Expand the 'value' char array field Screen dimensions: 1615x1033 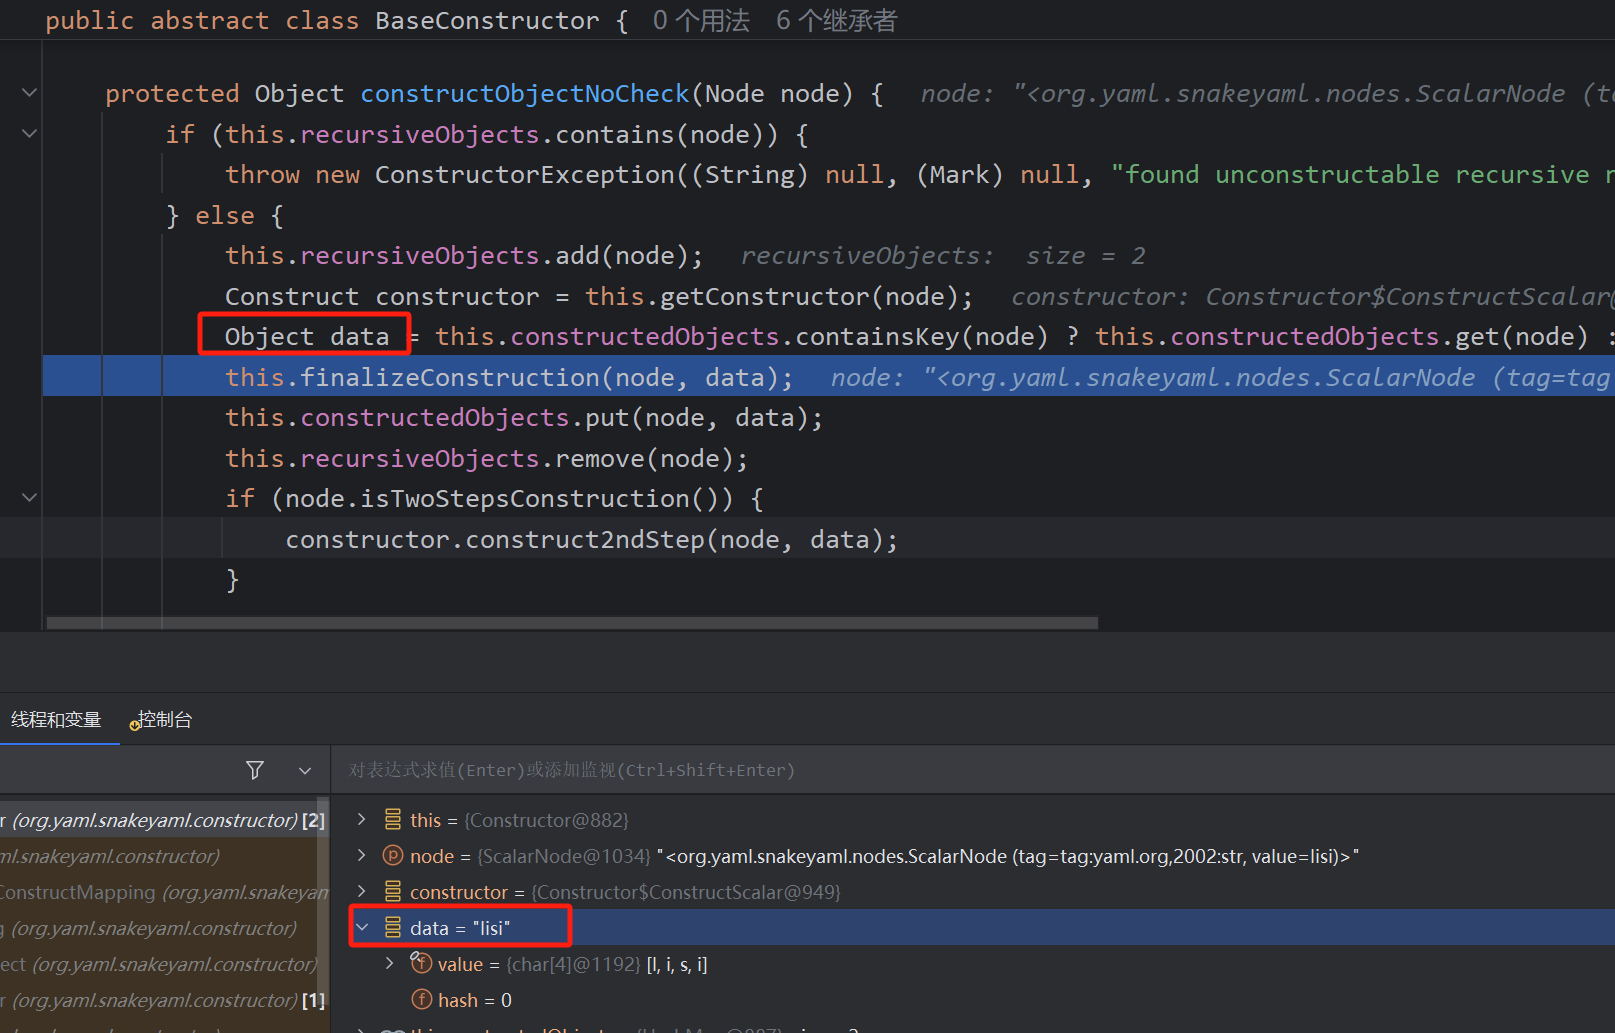pos(390,964)
